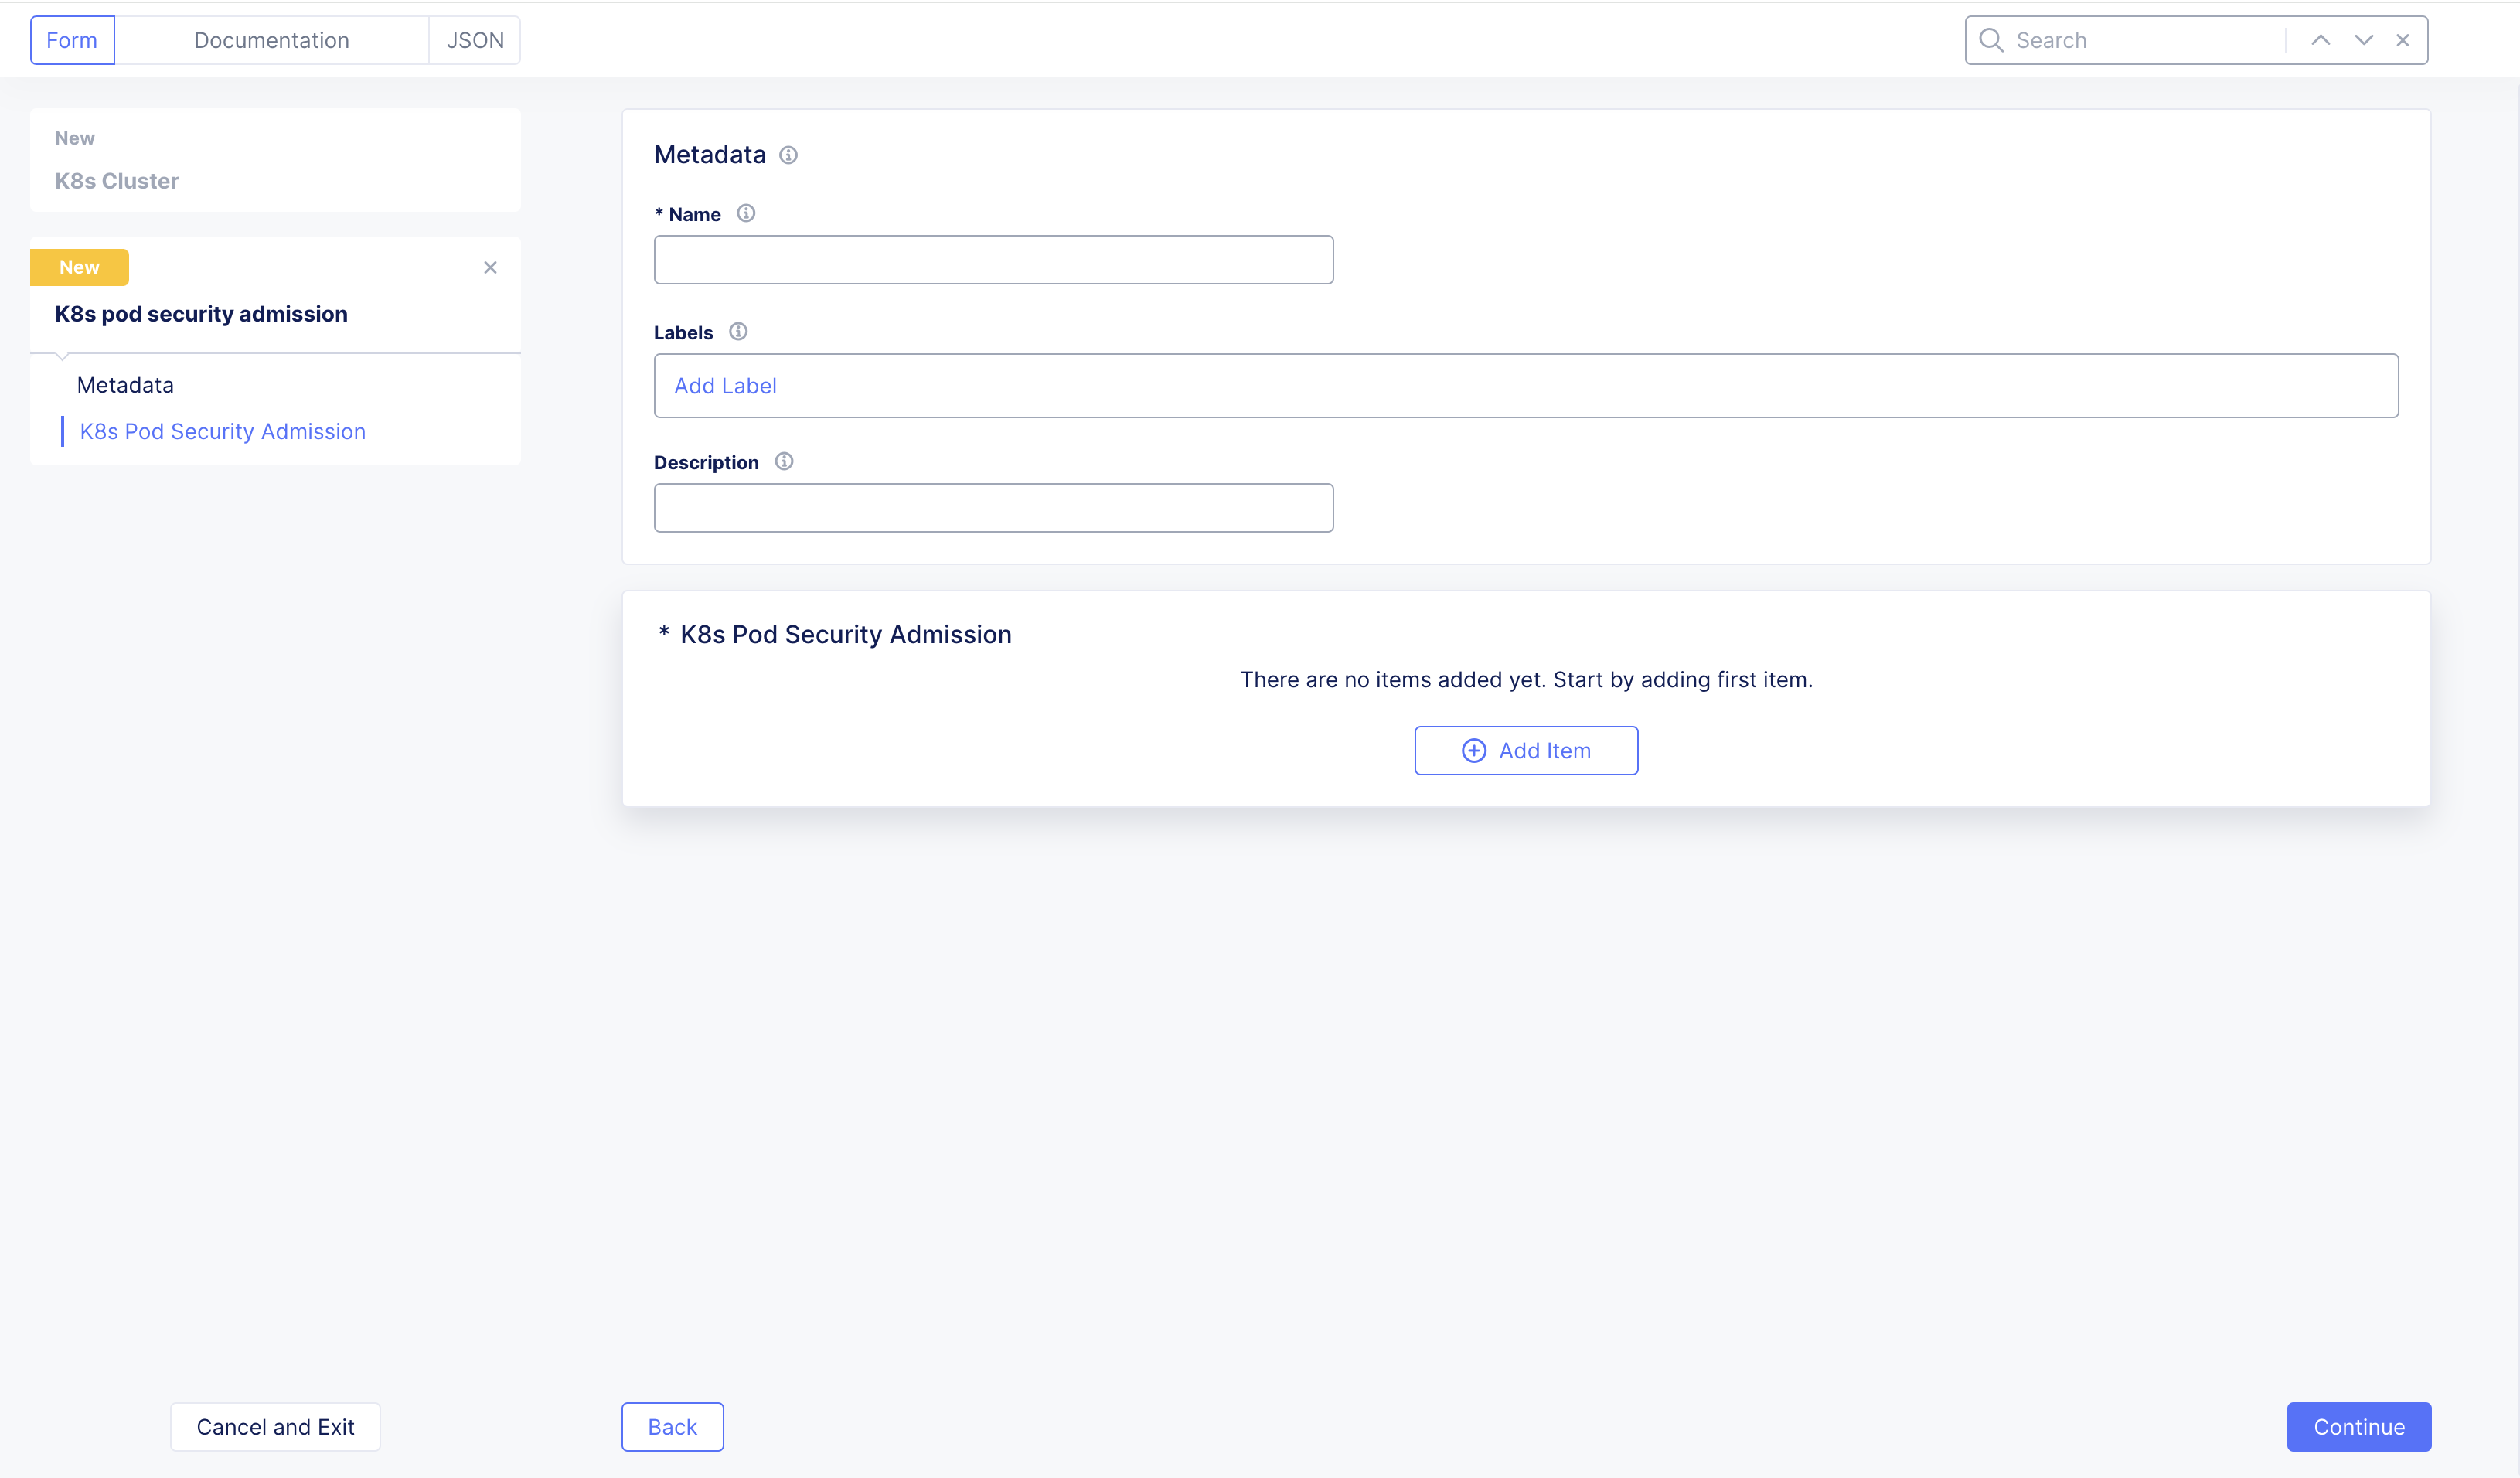Focus the Description input field
This screenshot has width=2520, height=1478.
[993, 508]
